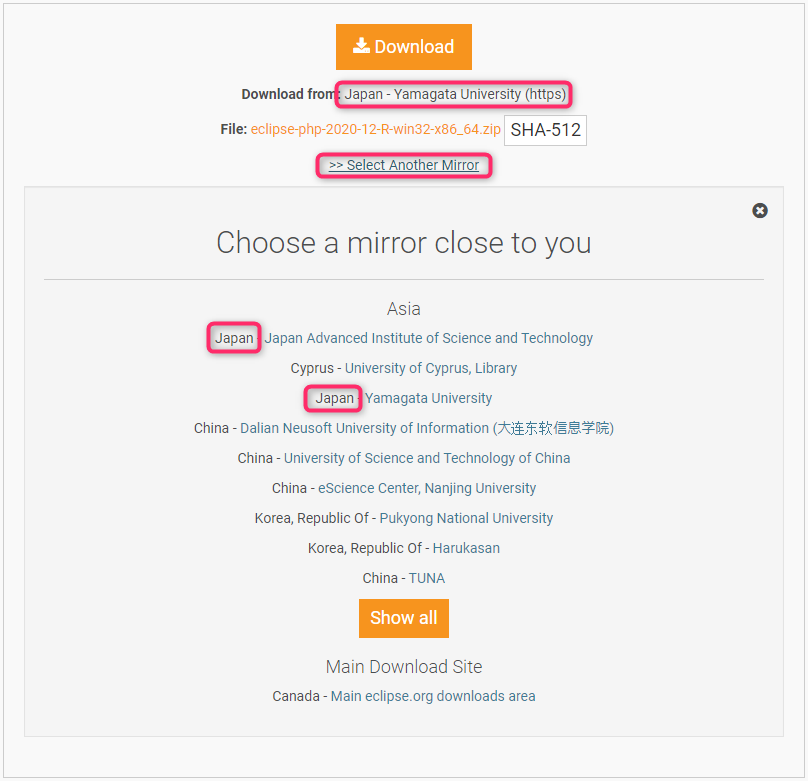Open the eclipse-php-2020-12-R zip file link

pos(376,129)
